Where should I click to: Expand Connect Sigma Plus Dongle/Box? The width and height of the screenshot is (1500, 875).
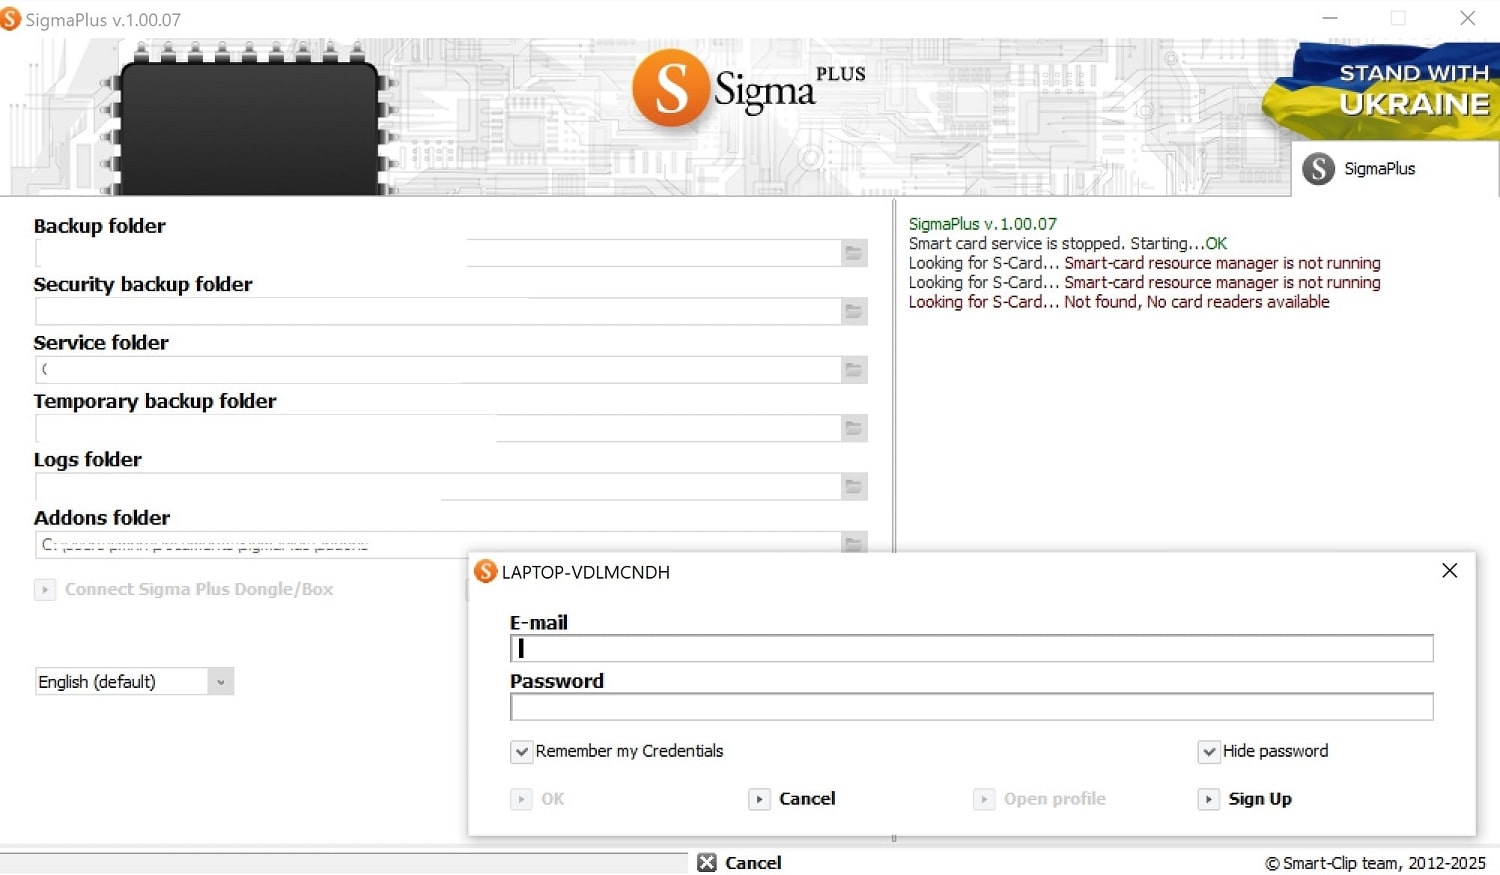(45, 590)
